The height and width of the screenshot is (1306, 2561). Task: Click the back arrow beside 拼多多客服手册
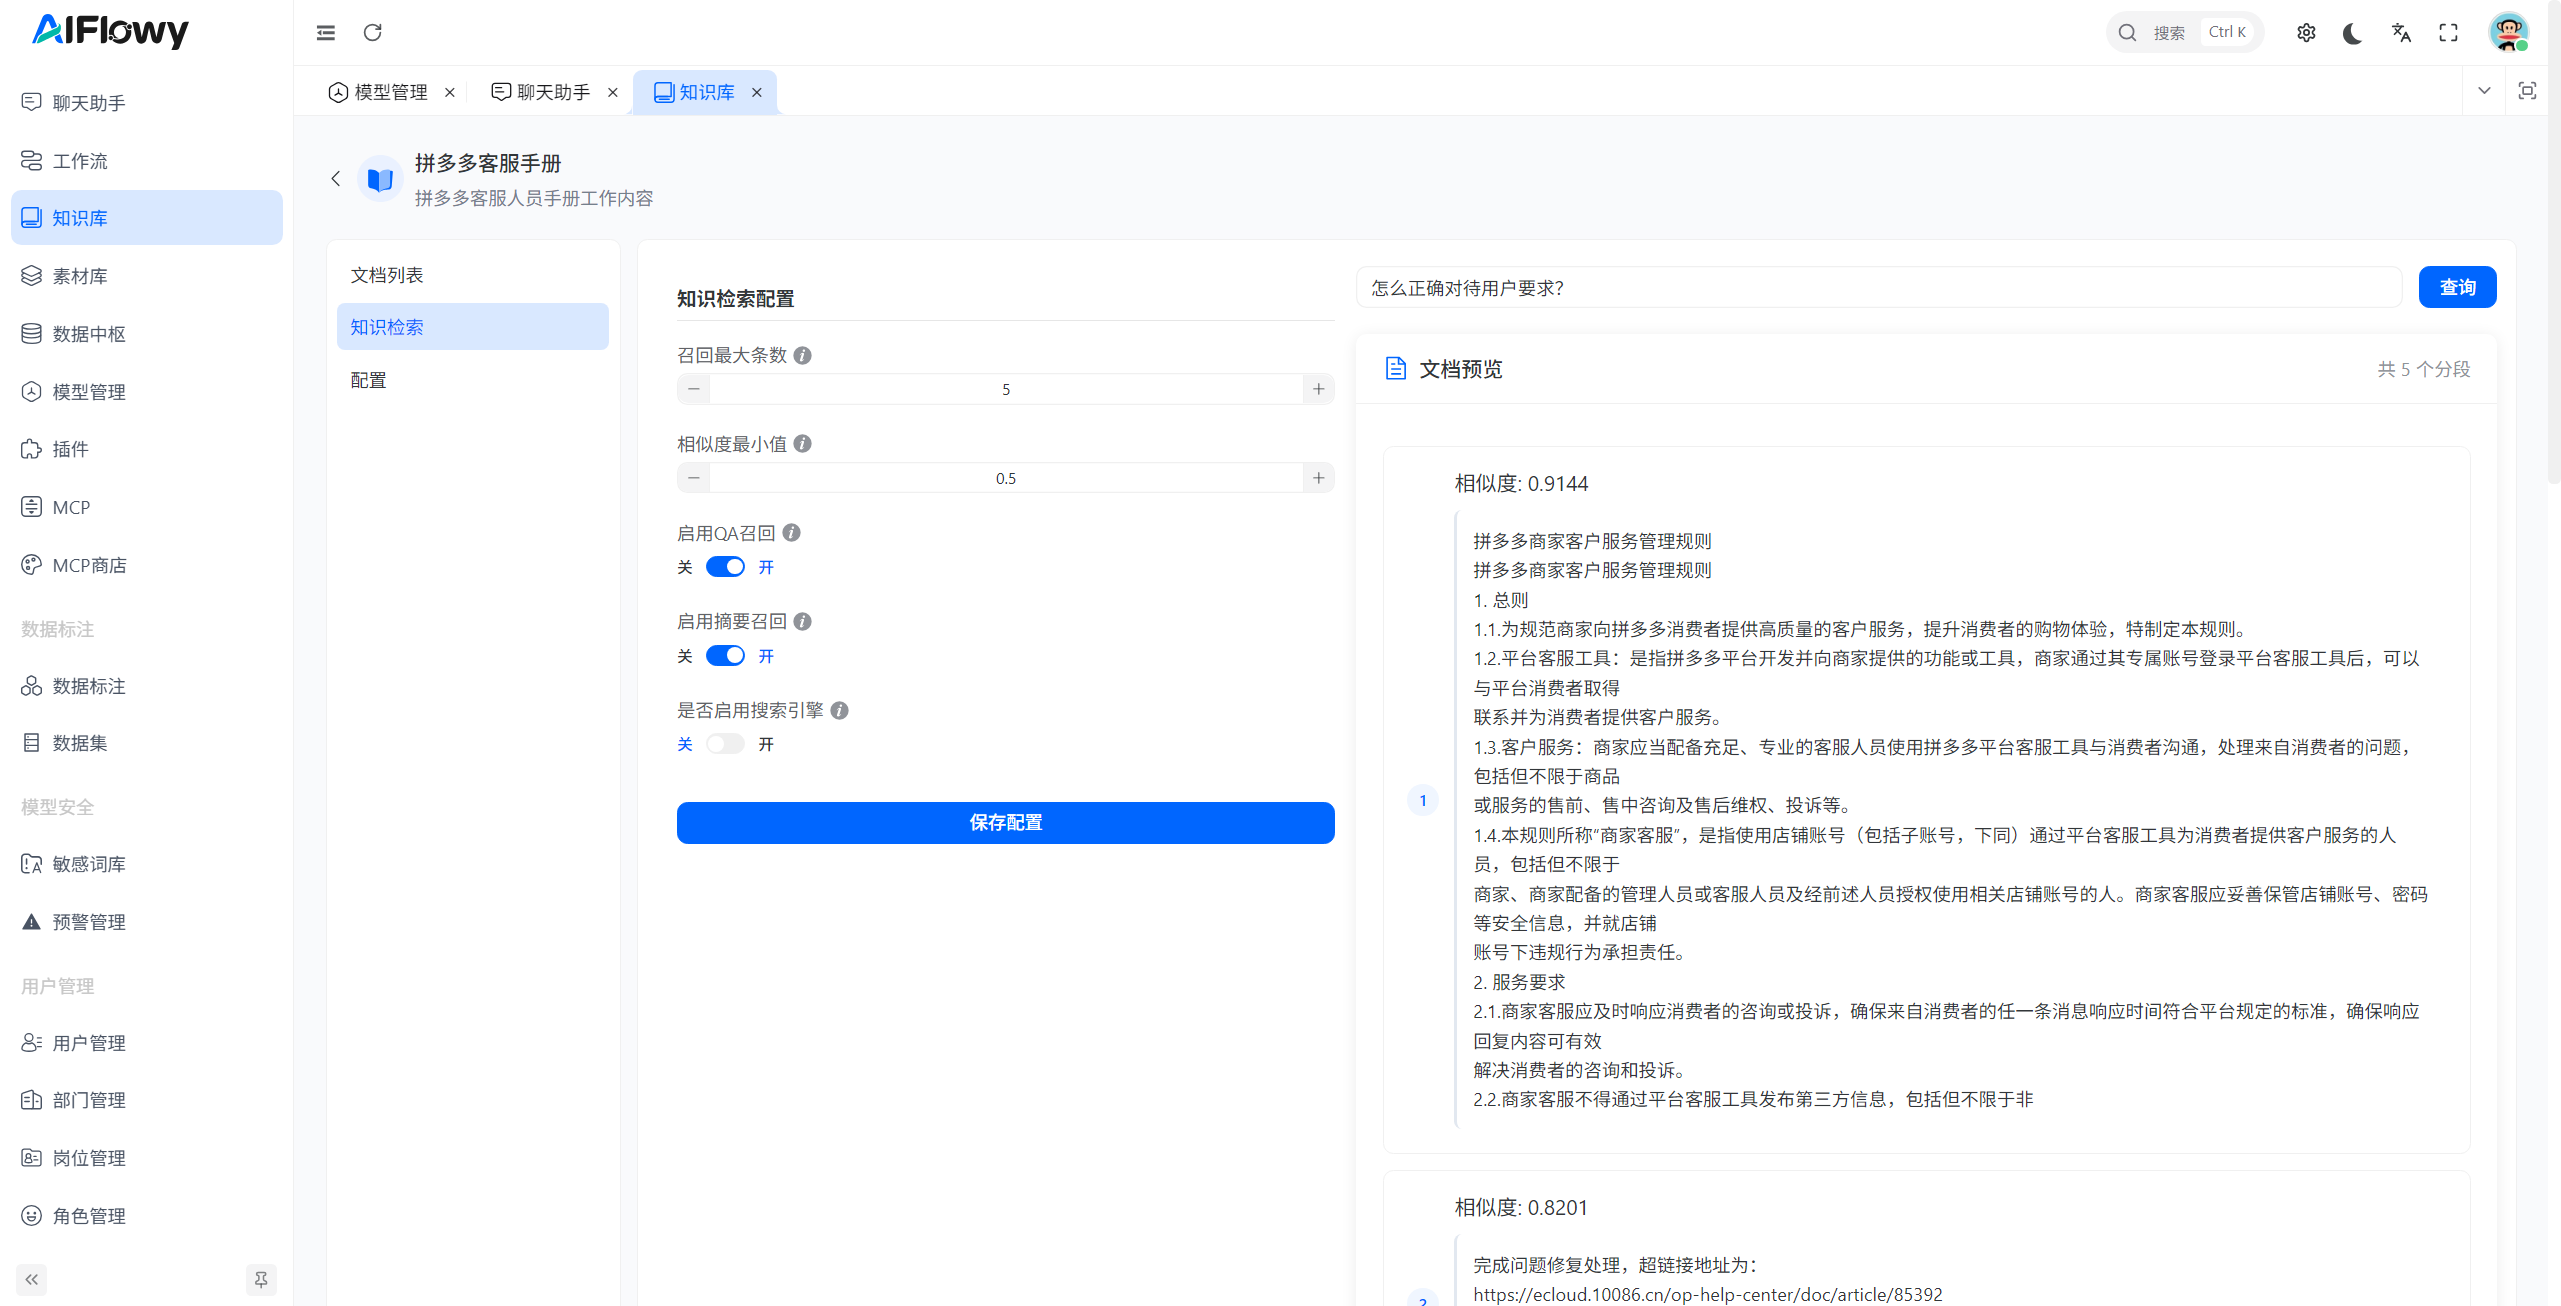click(x=336, y=179)
